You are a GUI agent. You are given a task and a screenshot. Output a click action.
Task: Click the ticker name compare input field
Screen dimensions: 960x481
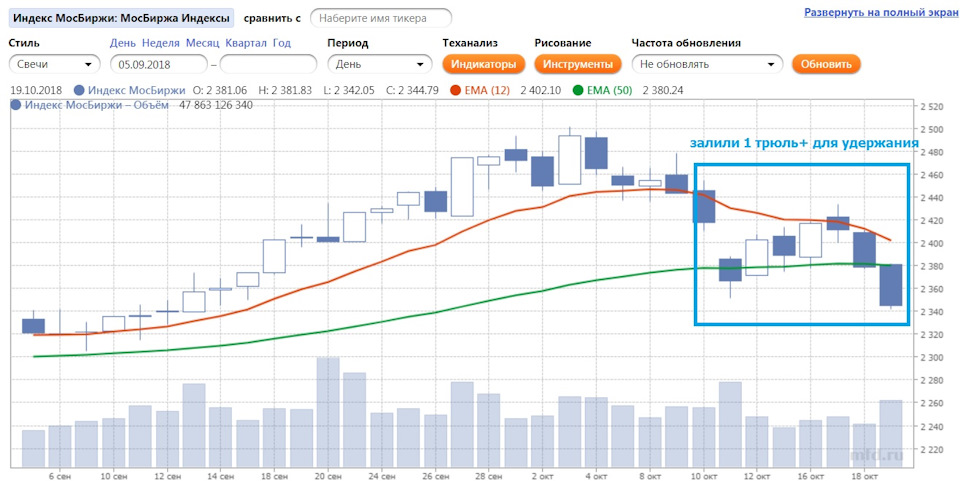(x=381, y=18)
